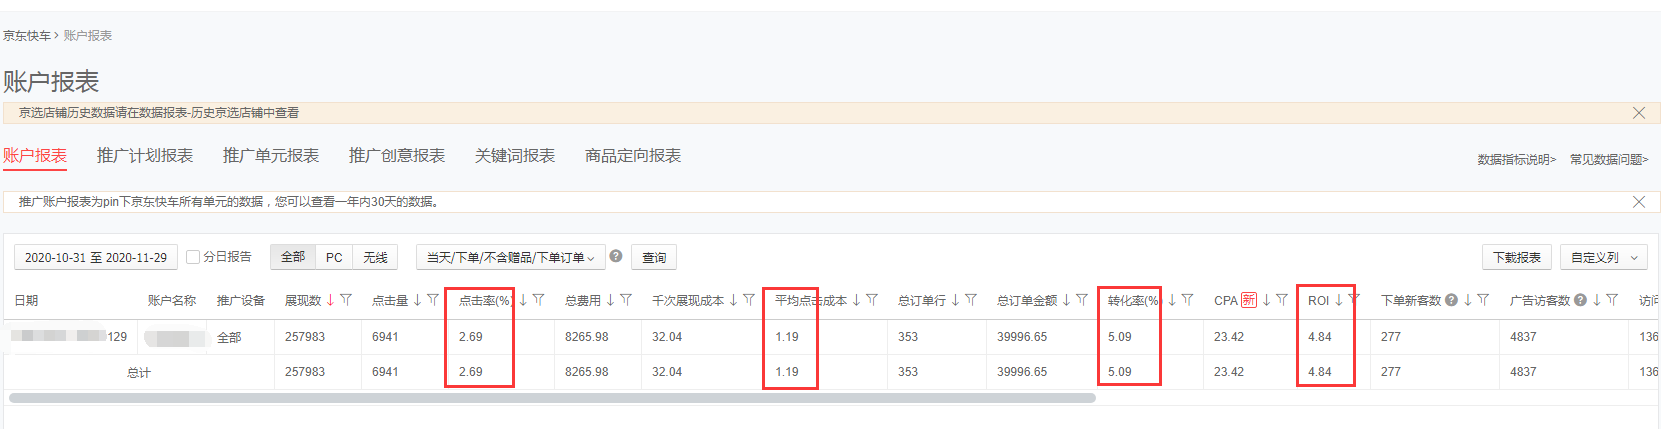This screenshot has height=429, width=1661.
Task: Click the 日期 column header
Action: [26, 300]
